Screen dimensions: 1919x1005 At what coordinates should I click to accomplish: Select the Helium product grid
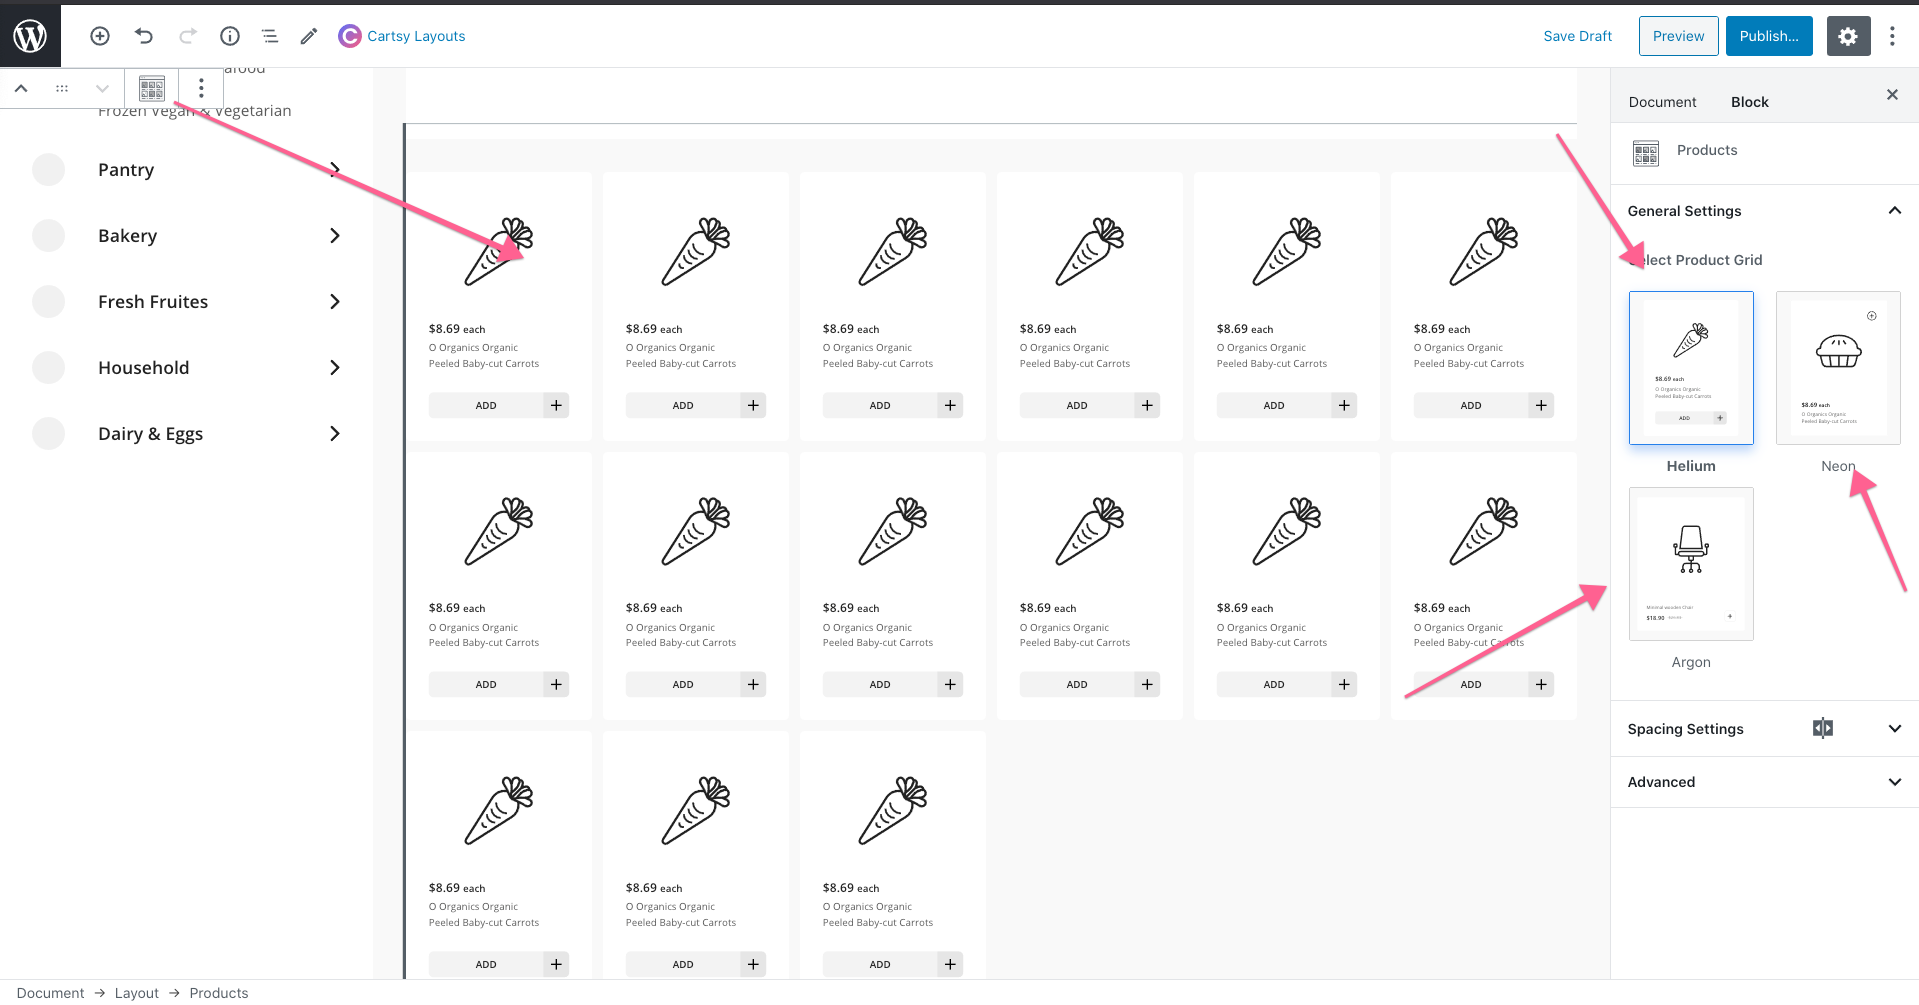click(1691, 368)
